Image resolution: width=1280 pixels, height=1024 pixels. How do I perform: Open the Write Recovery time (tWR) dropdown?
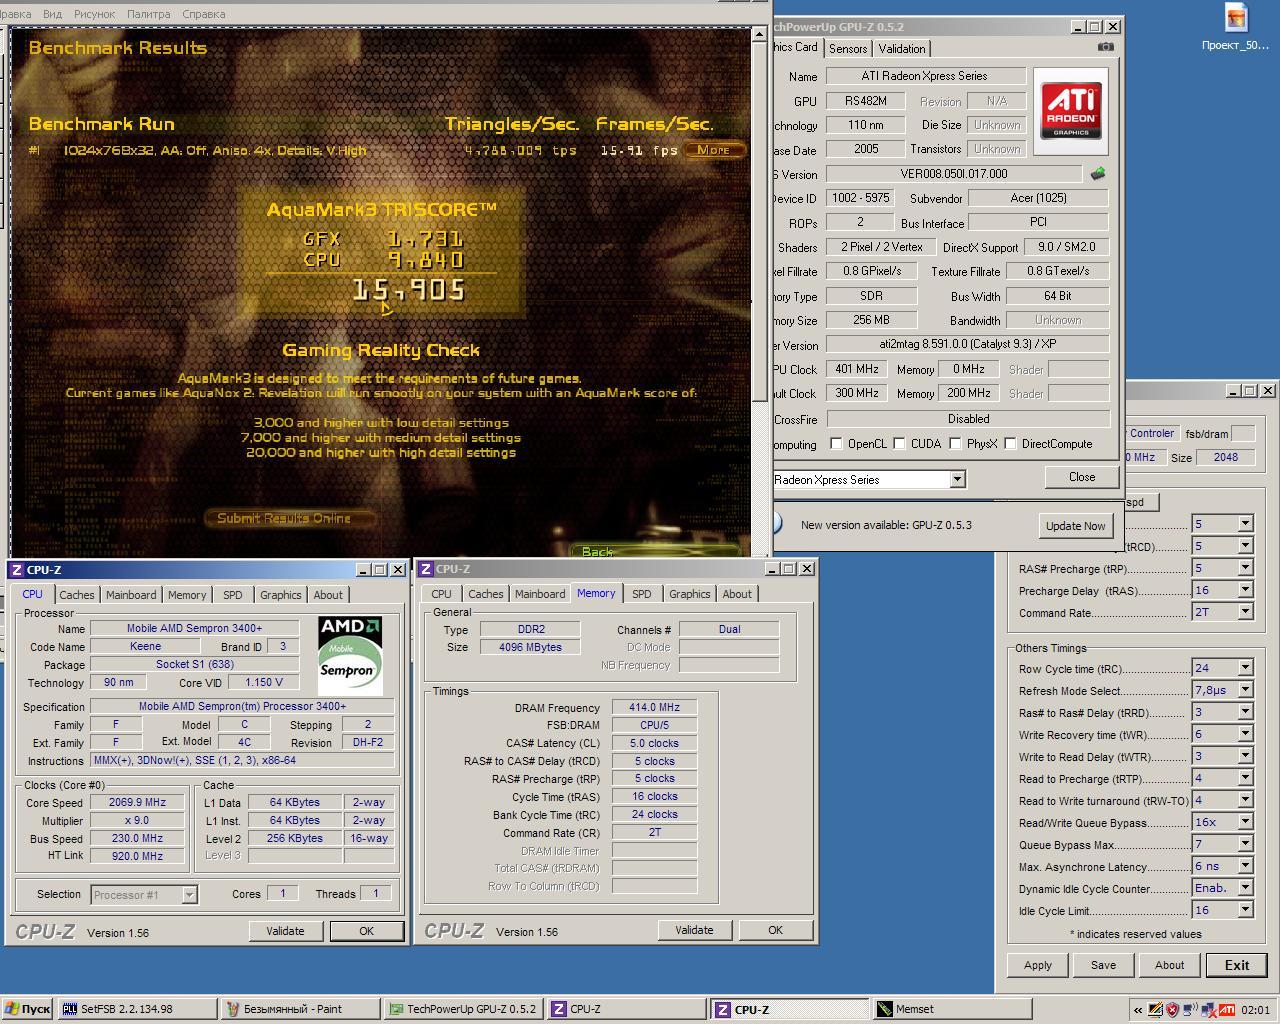click(x=1245, y=734)
